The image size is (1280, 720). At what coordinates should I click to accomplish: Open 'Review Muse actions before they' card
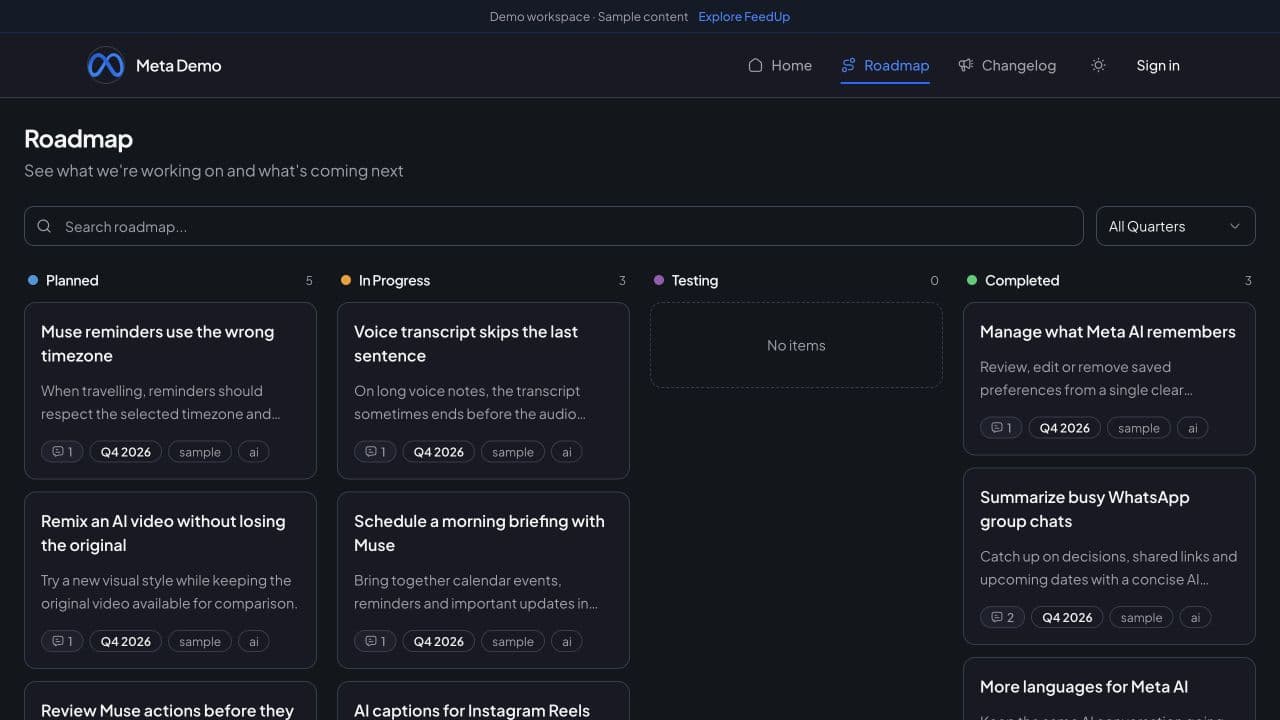click(170, 701)
